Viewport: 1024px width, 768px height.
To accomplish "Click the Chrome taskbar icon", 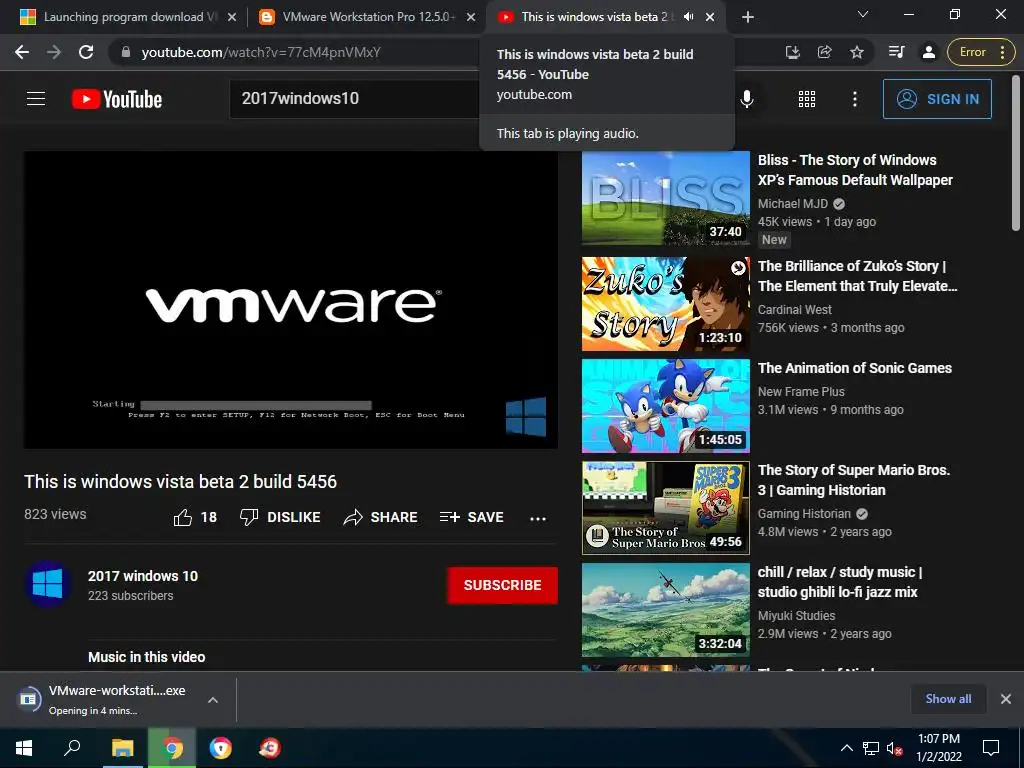I will click(172, 748).
